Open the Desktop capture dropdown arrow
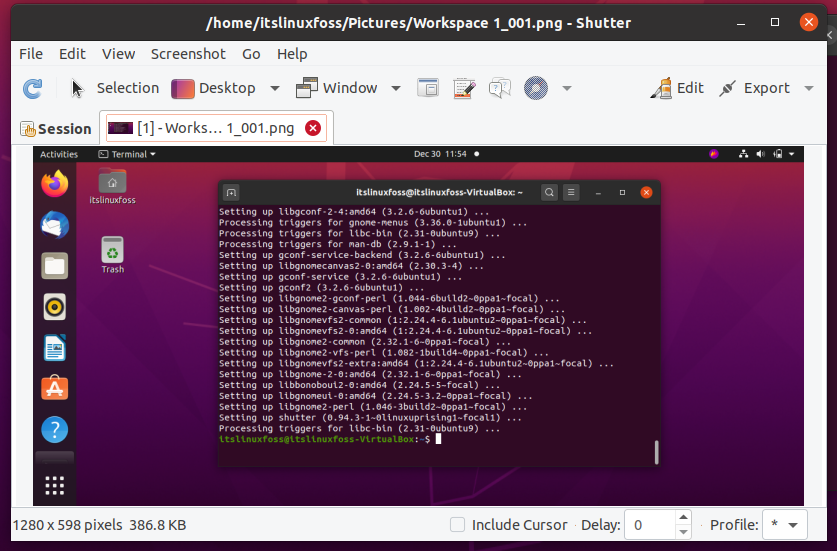 click(x=275, y=88)
